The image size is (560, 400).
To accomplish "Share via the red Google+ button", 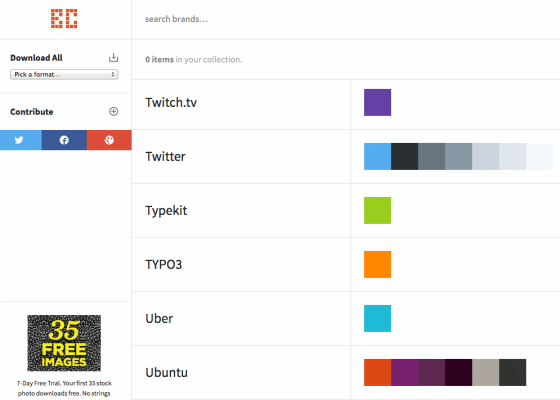I will (x=109, y=140).
